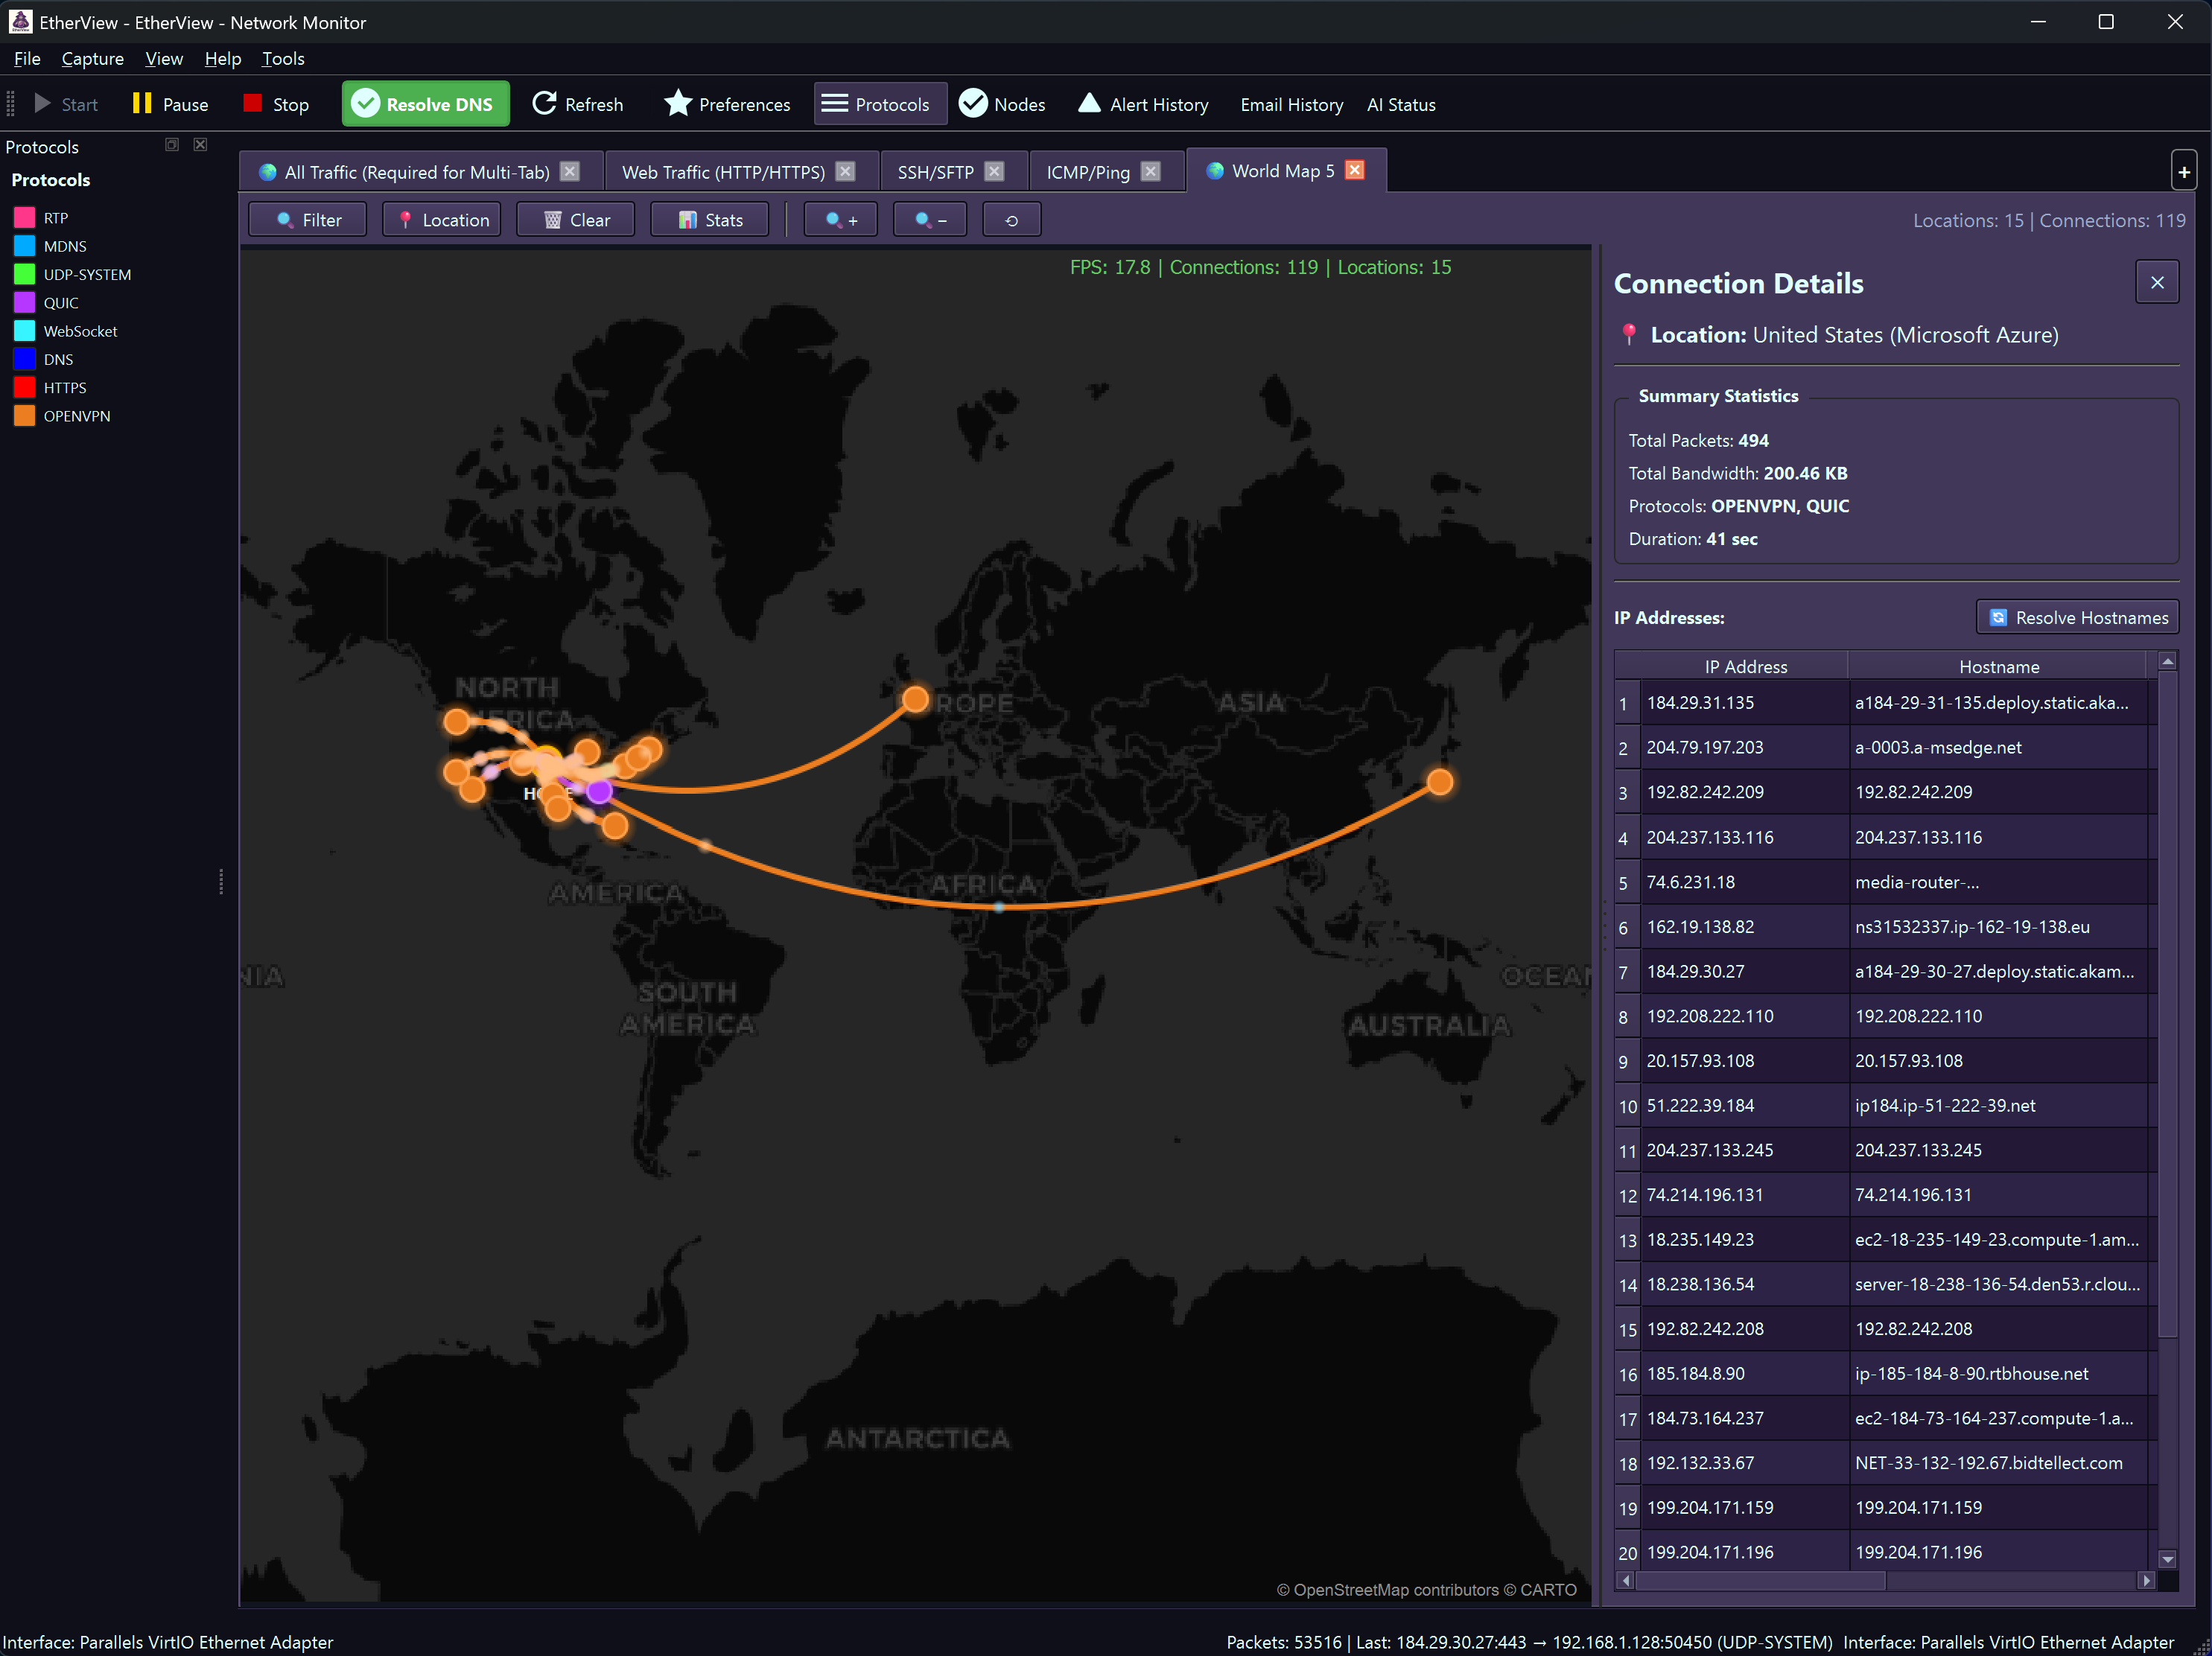Apply a Filter to map connections
The image size is (2212, 1656).
tap(307, 219)
